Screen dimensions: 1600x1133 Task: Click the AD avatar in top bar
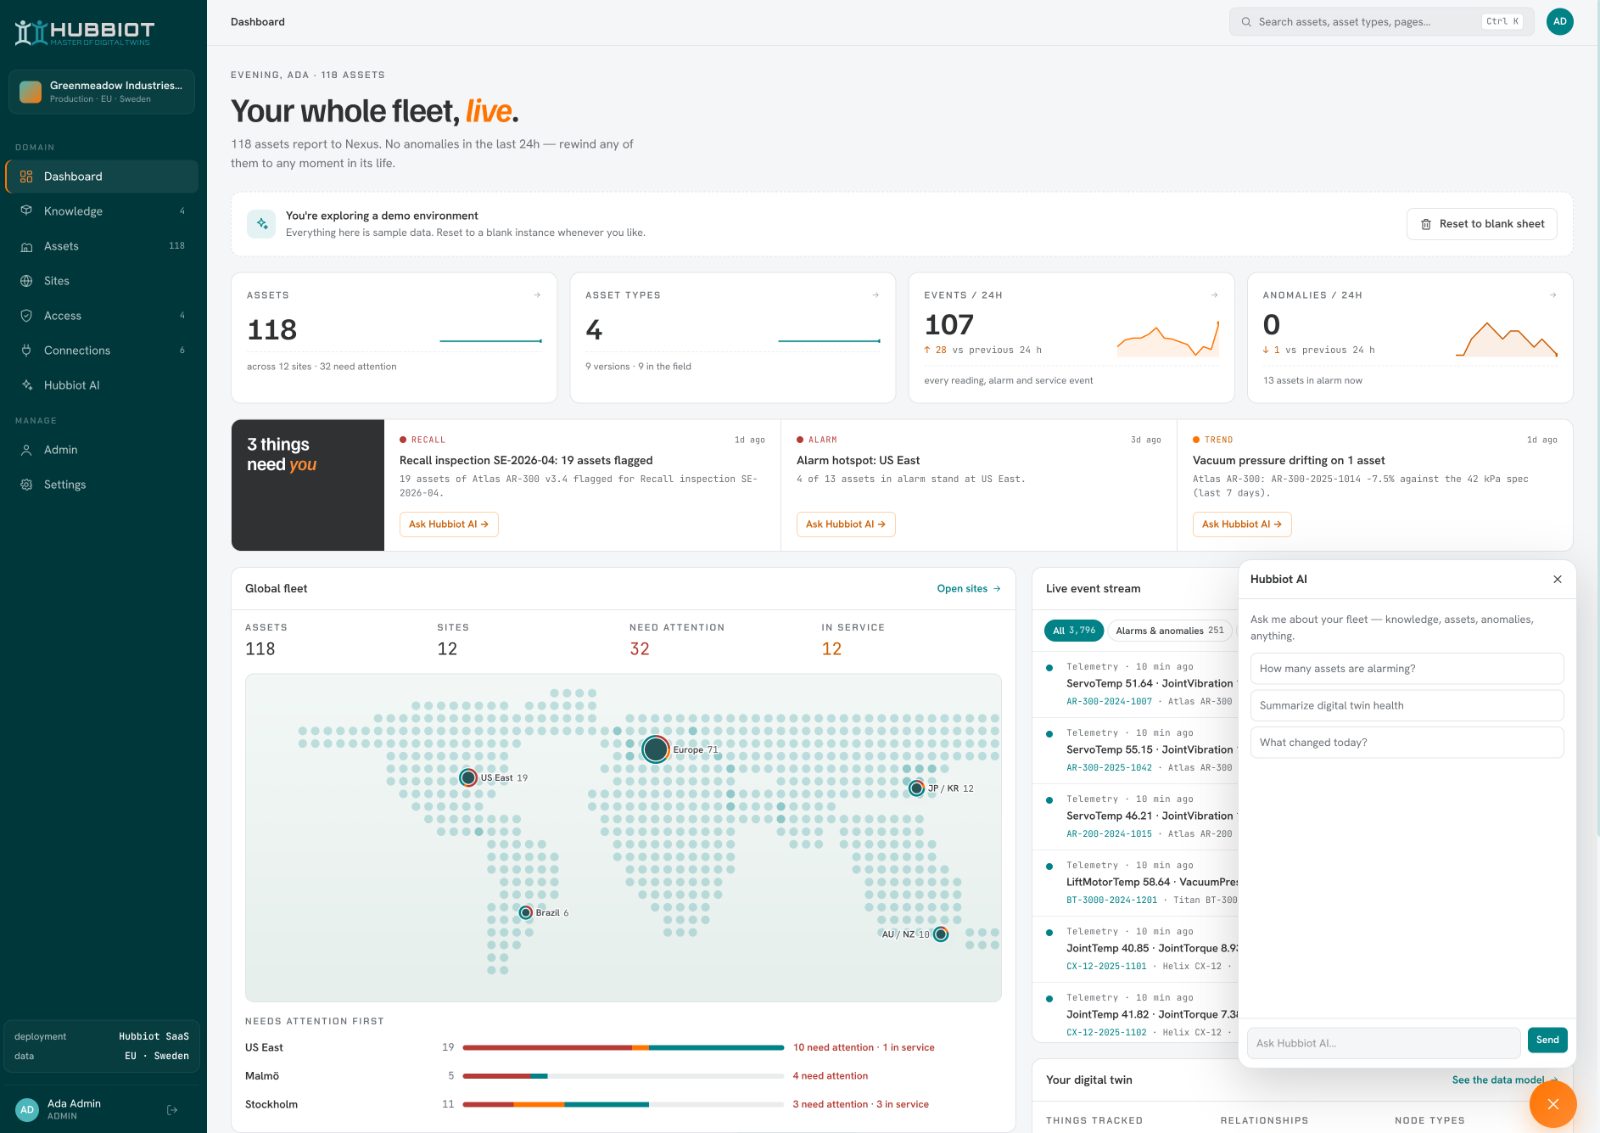click(x=1559, y=22)
